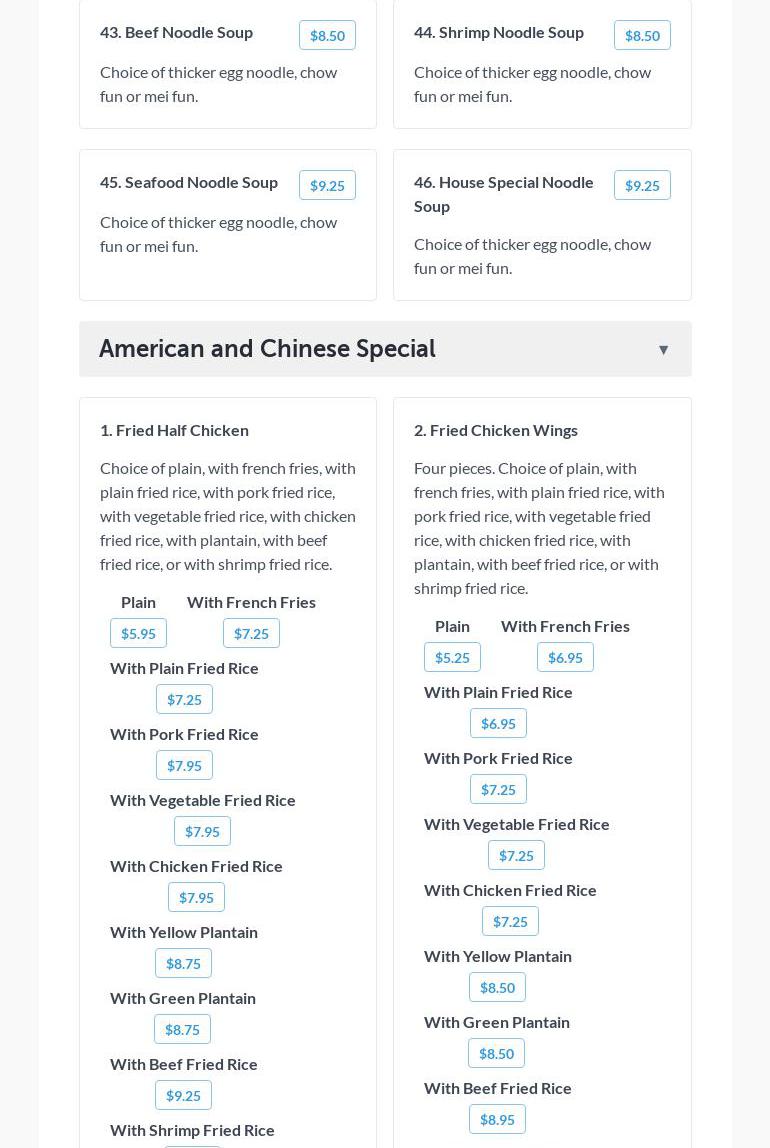Pick Half Chicken With Pork Fried Rice price
Viewport: 770px width, 1148px height.
point(184,766)
